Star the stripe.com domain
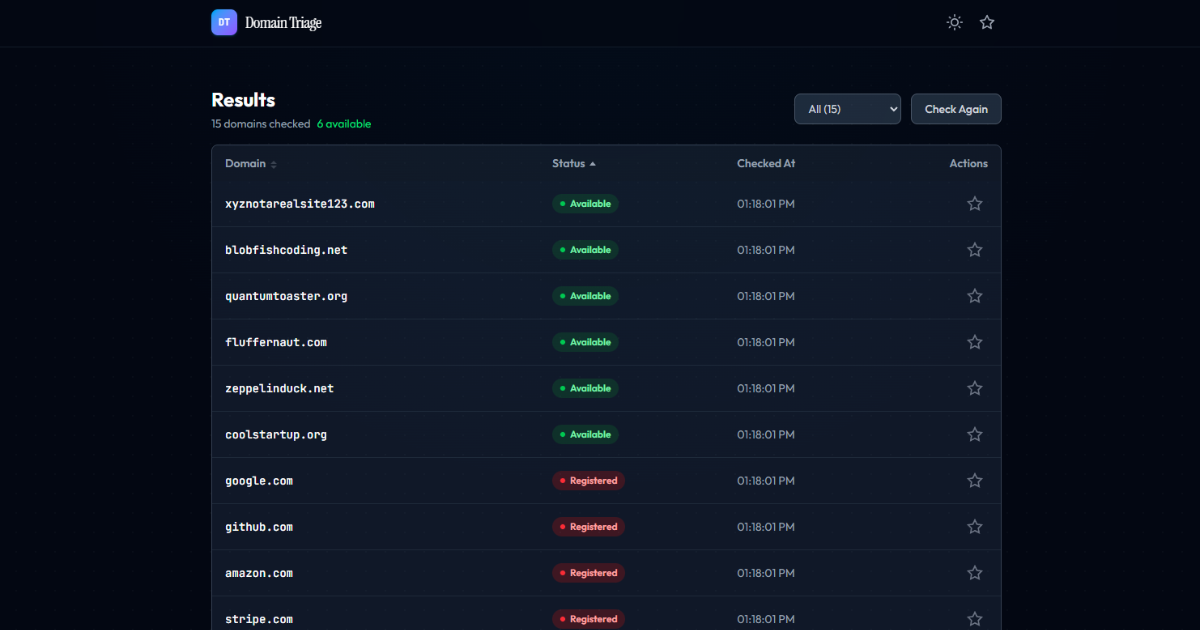The image size is (1200, 630). tap(974, 618)
